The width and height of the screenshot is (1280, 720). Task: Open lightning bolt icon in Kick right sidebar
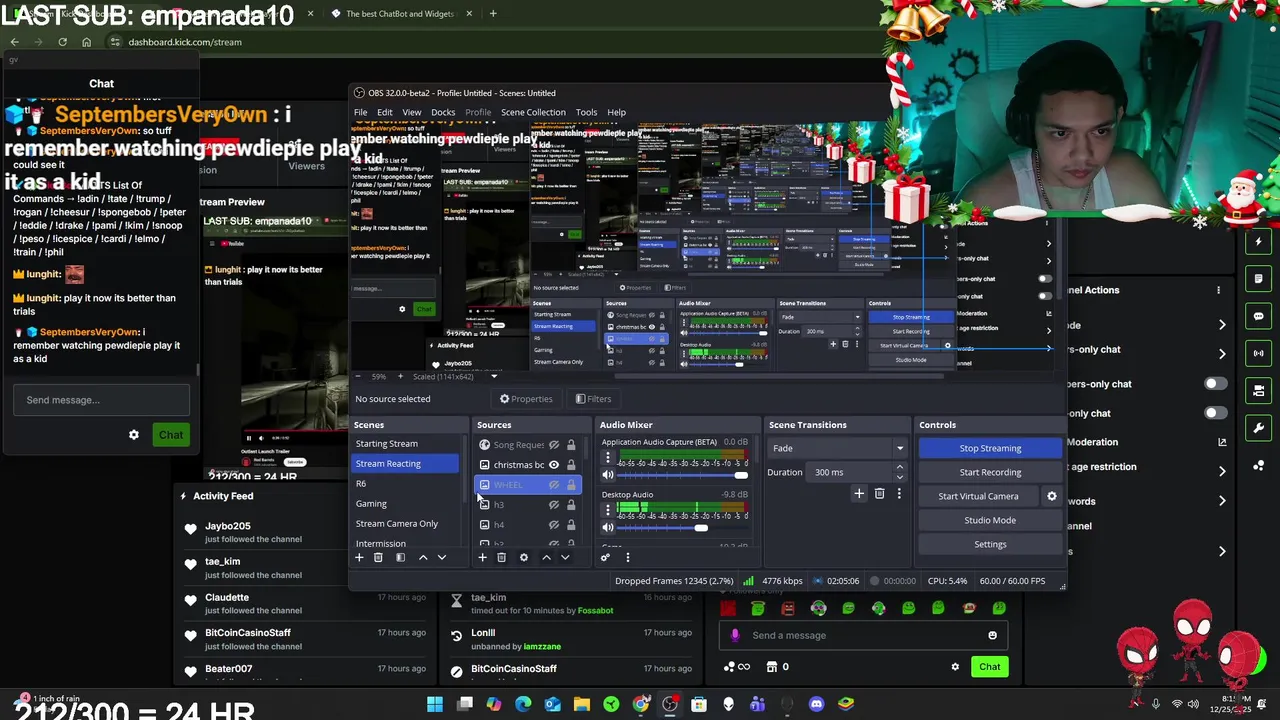[x=1259, y=242]
